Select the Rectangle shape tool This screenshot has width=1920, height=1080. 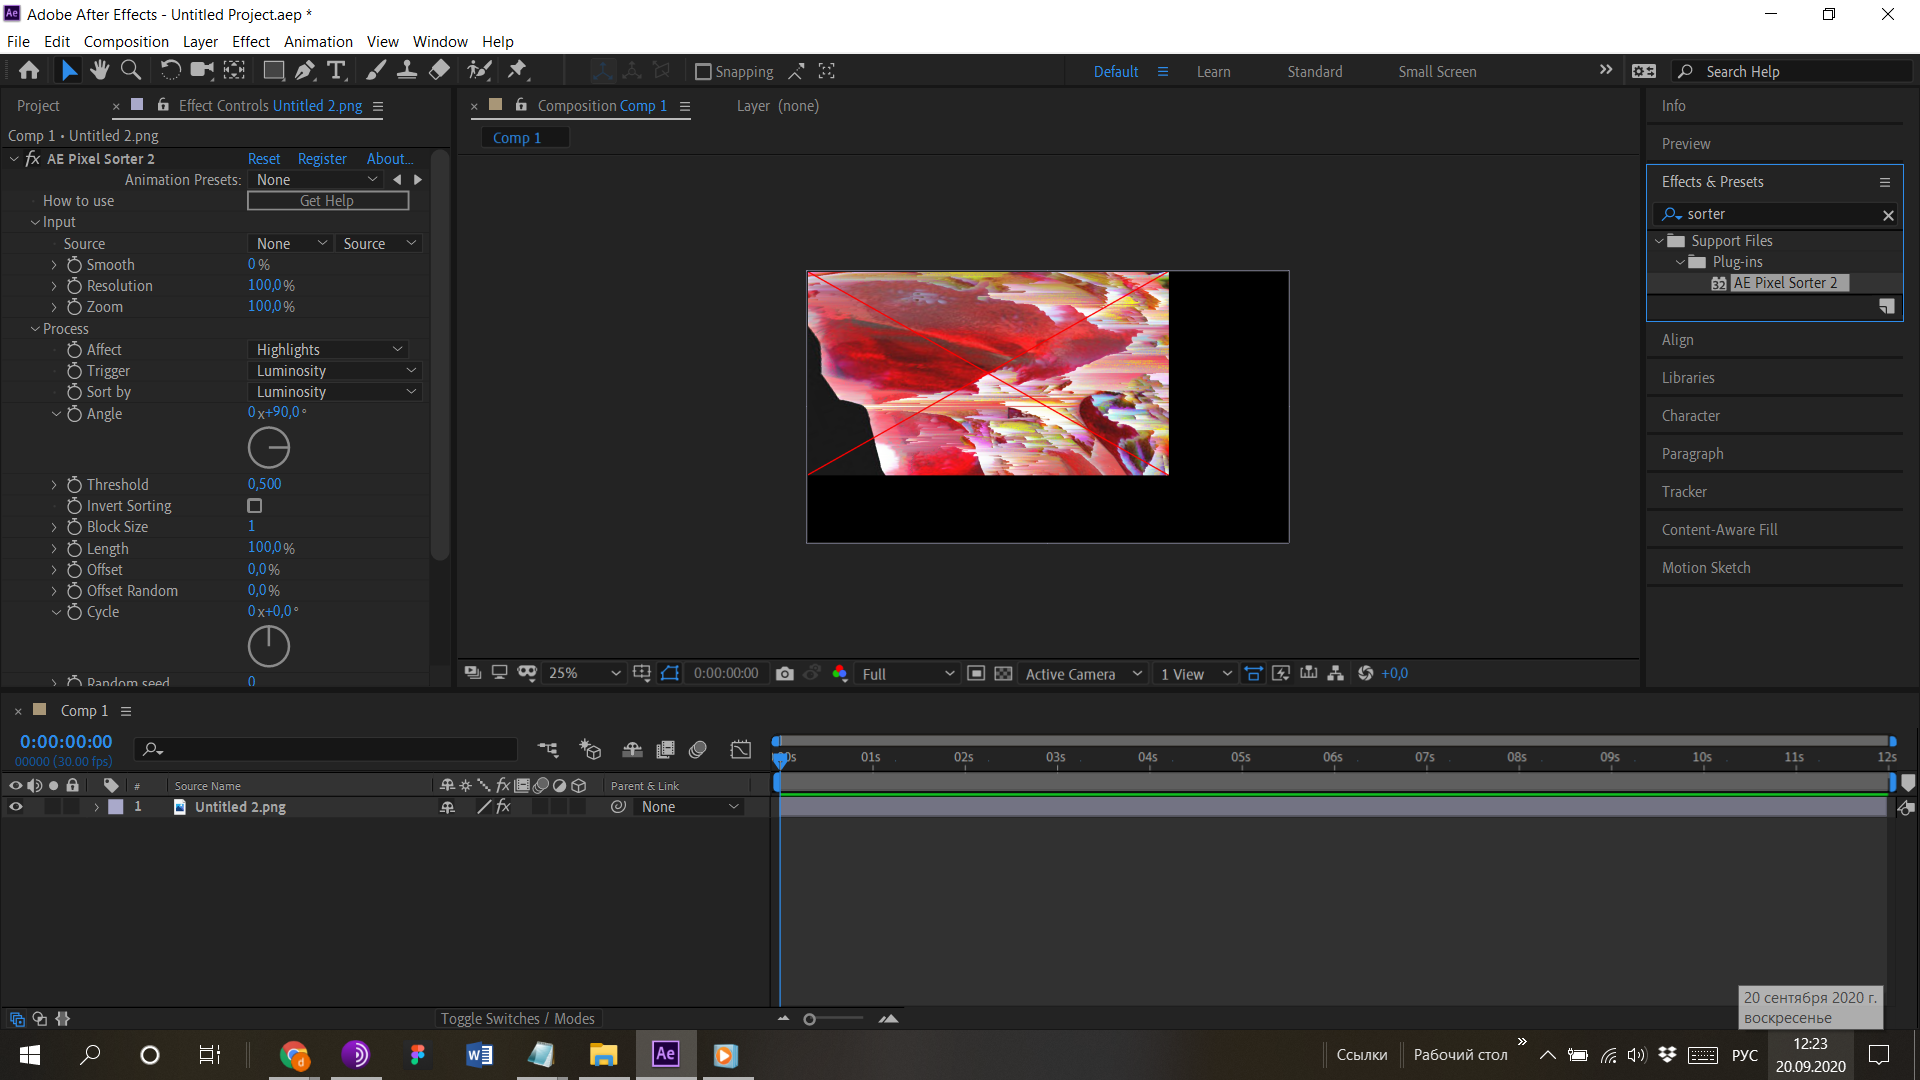click(273, 71)
